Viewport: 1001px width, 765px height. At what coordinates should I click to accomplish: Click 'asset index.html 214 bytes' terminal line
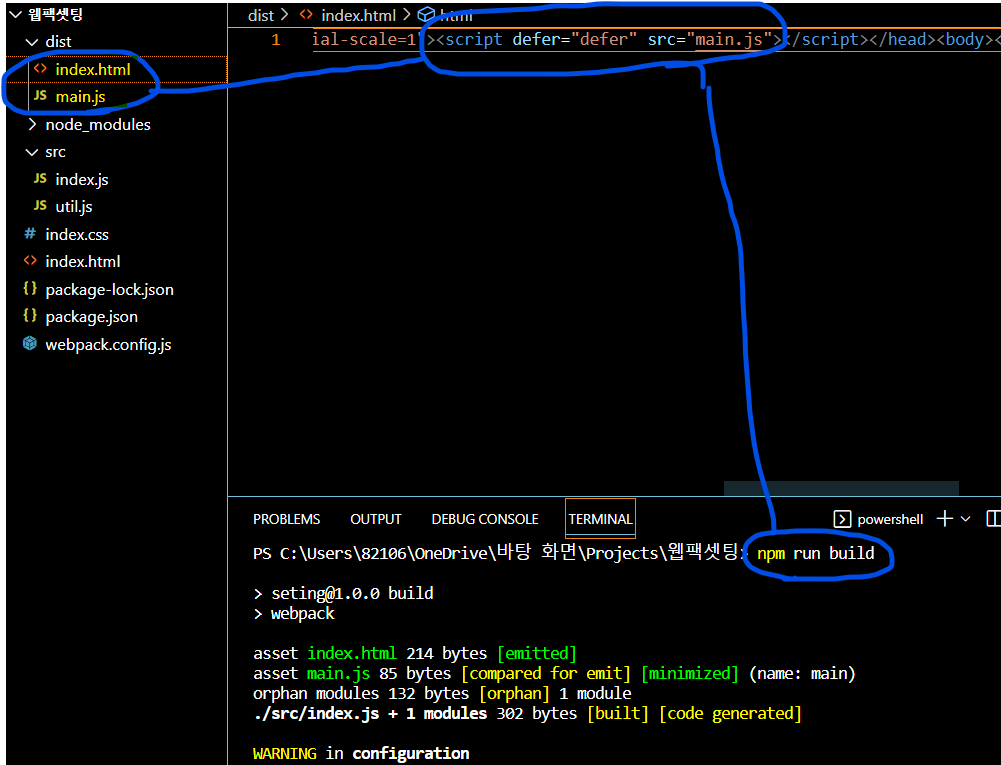[415, 653]
